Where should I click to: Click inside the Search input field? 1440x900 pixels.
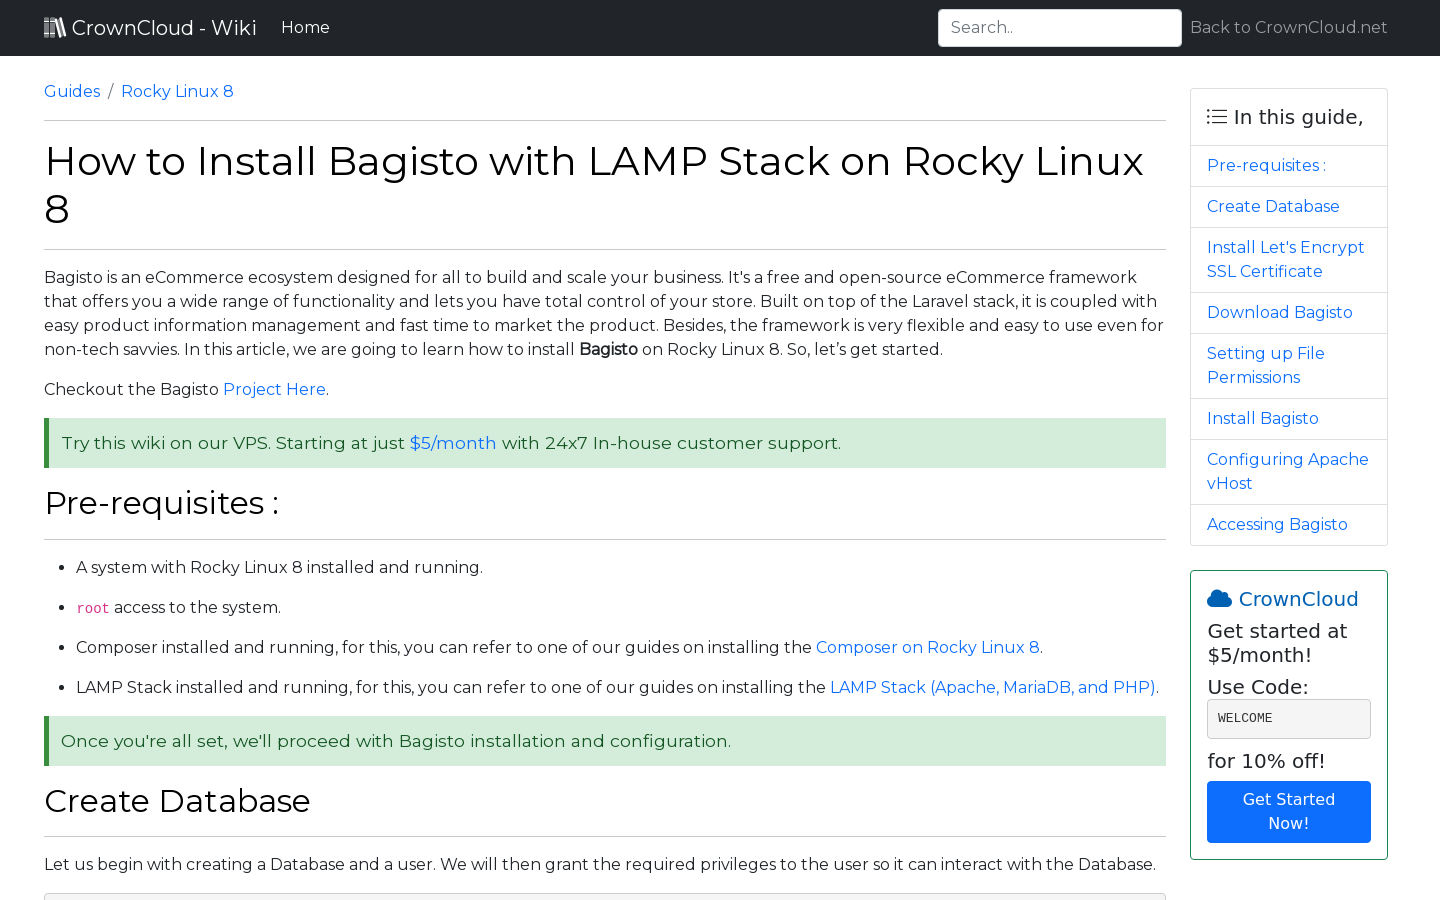[x=1059, y=27]
